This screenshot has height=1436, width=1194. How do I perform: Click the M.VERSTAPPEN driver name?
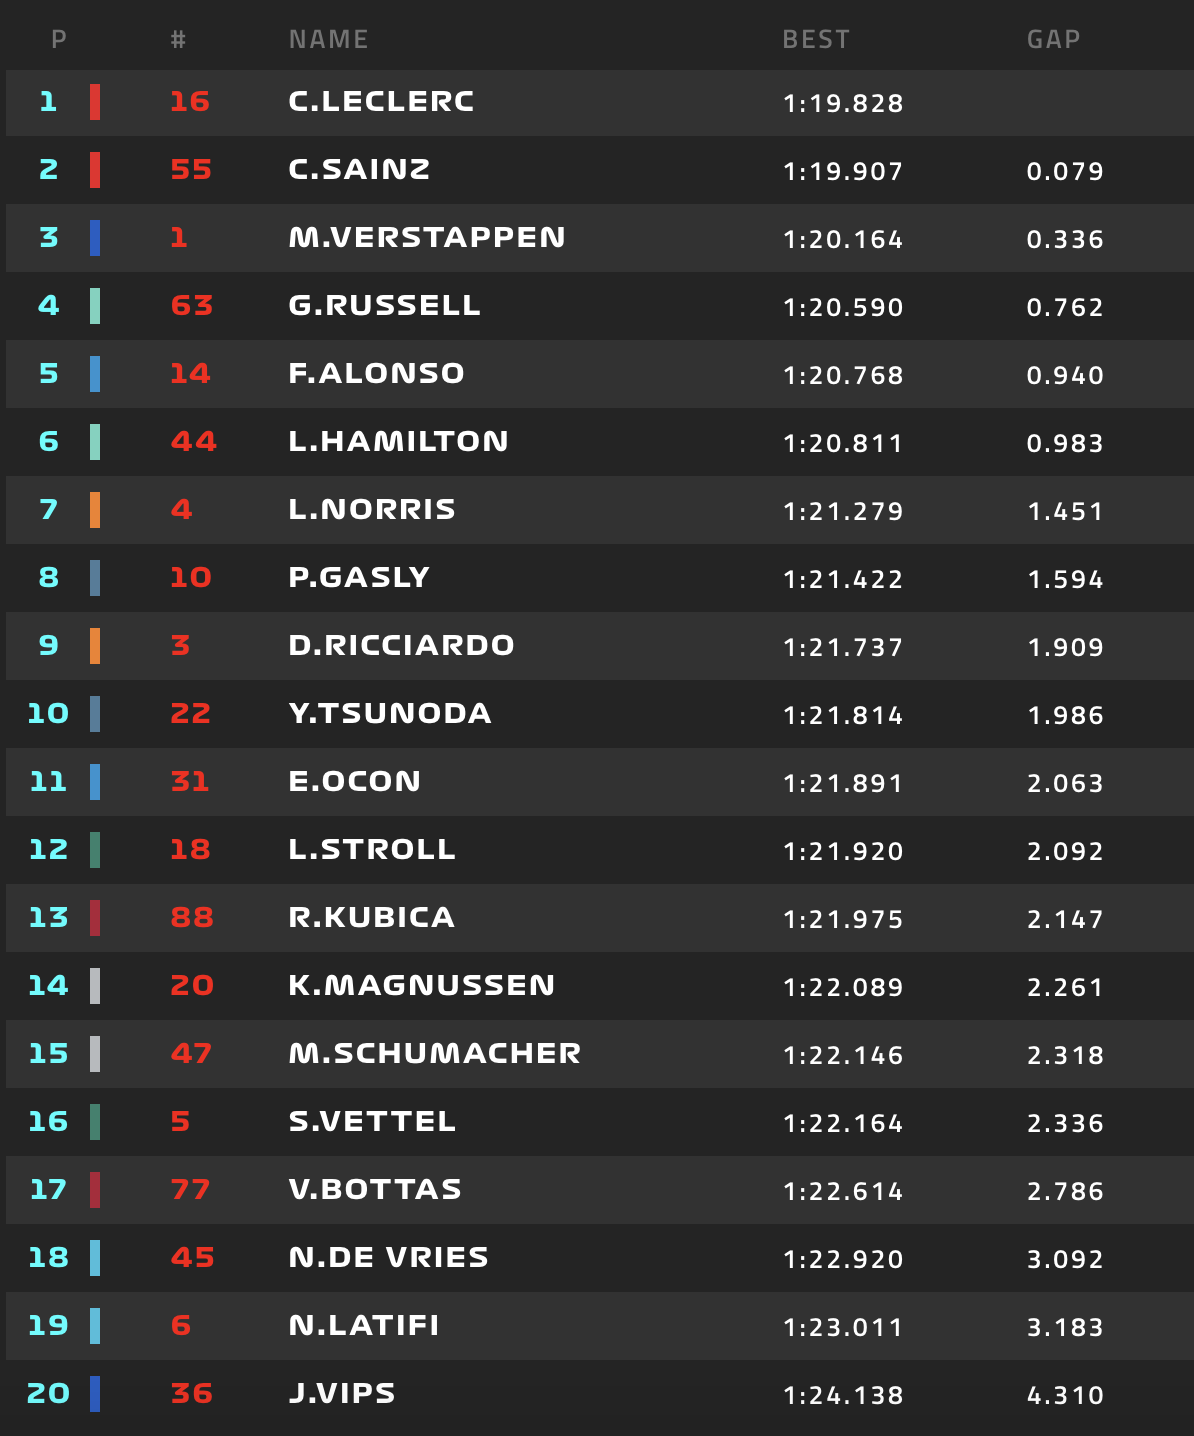coord(427,238)
